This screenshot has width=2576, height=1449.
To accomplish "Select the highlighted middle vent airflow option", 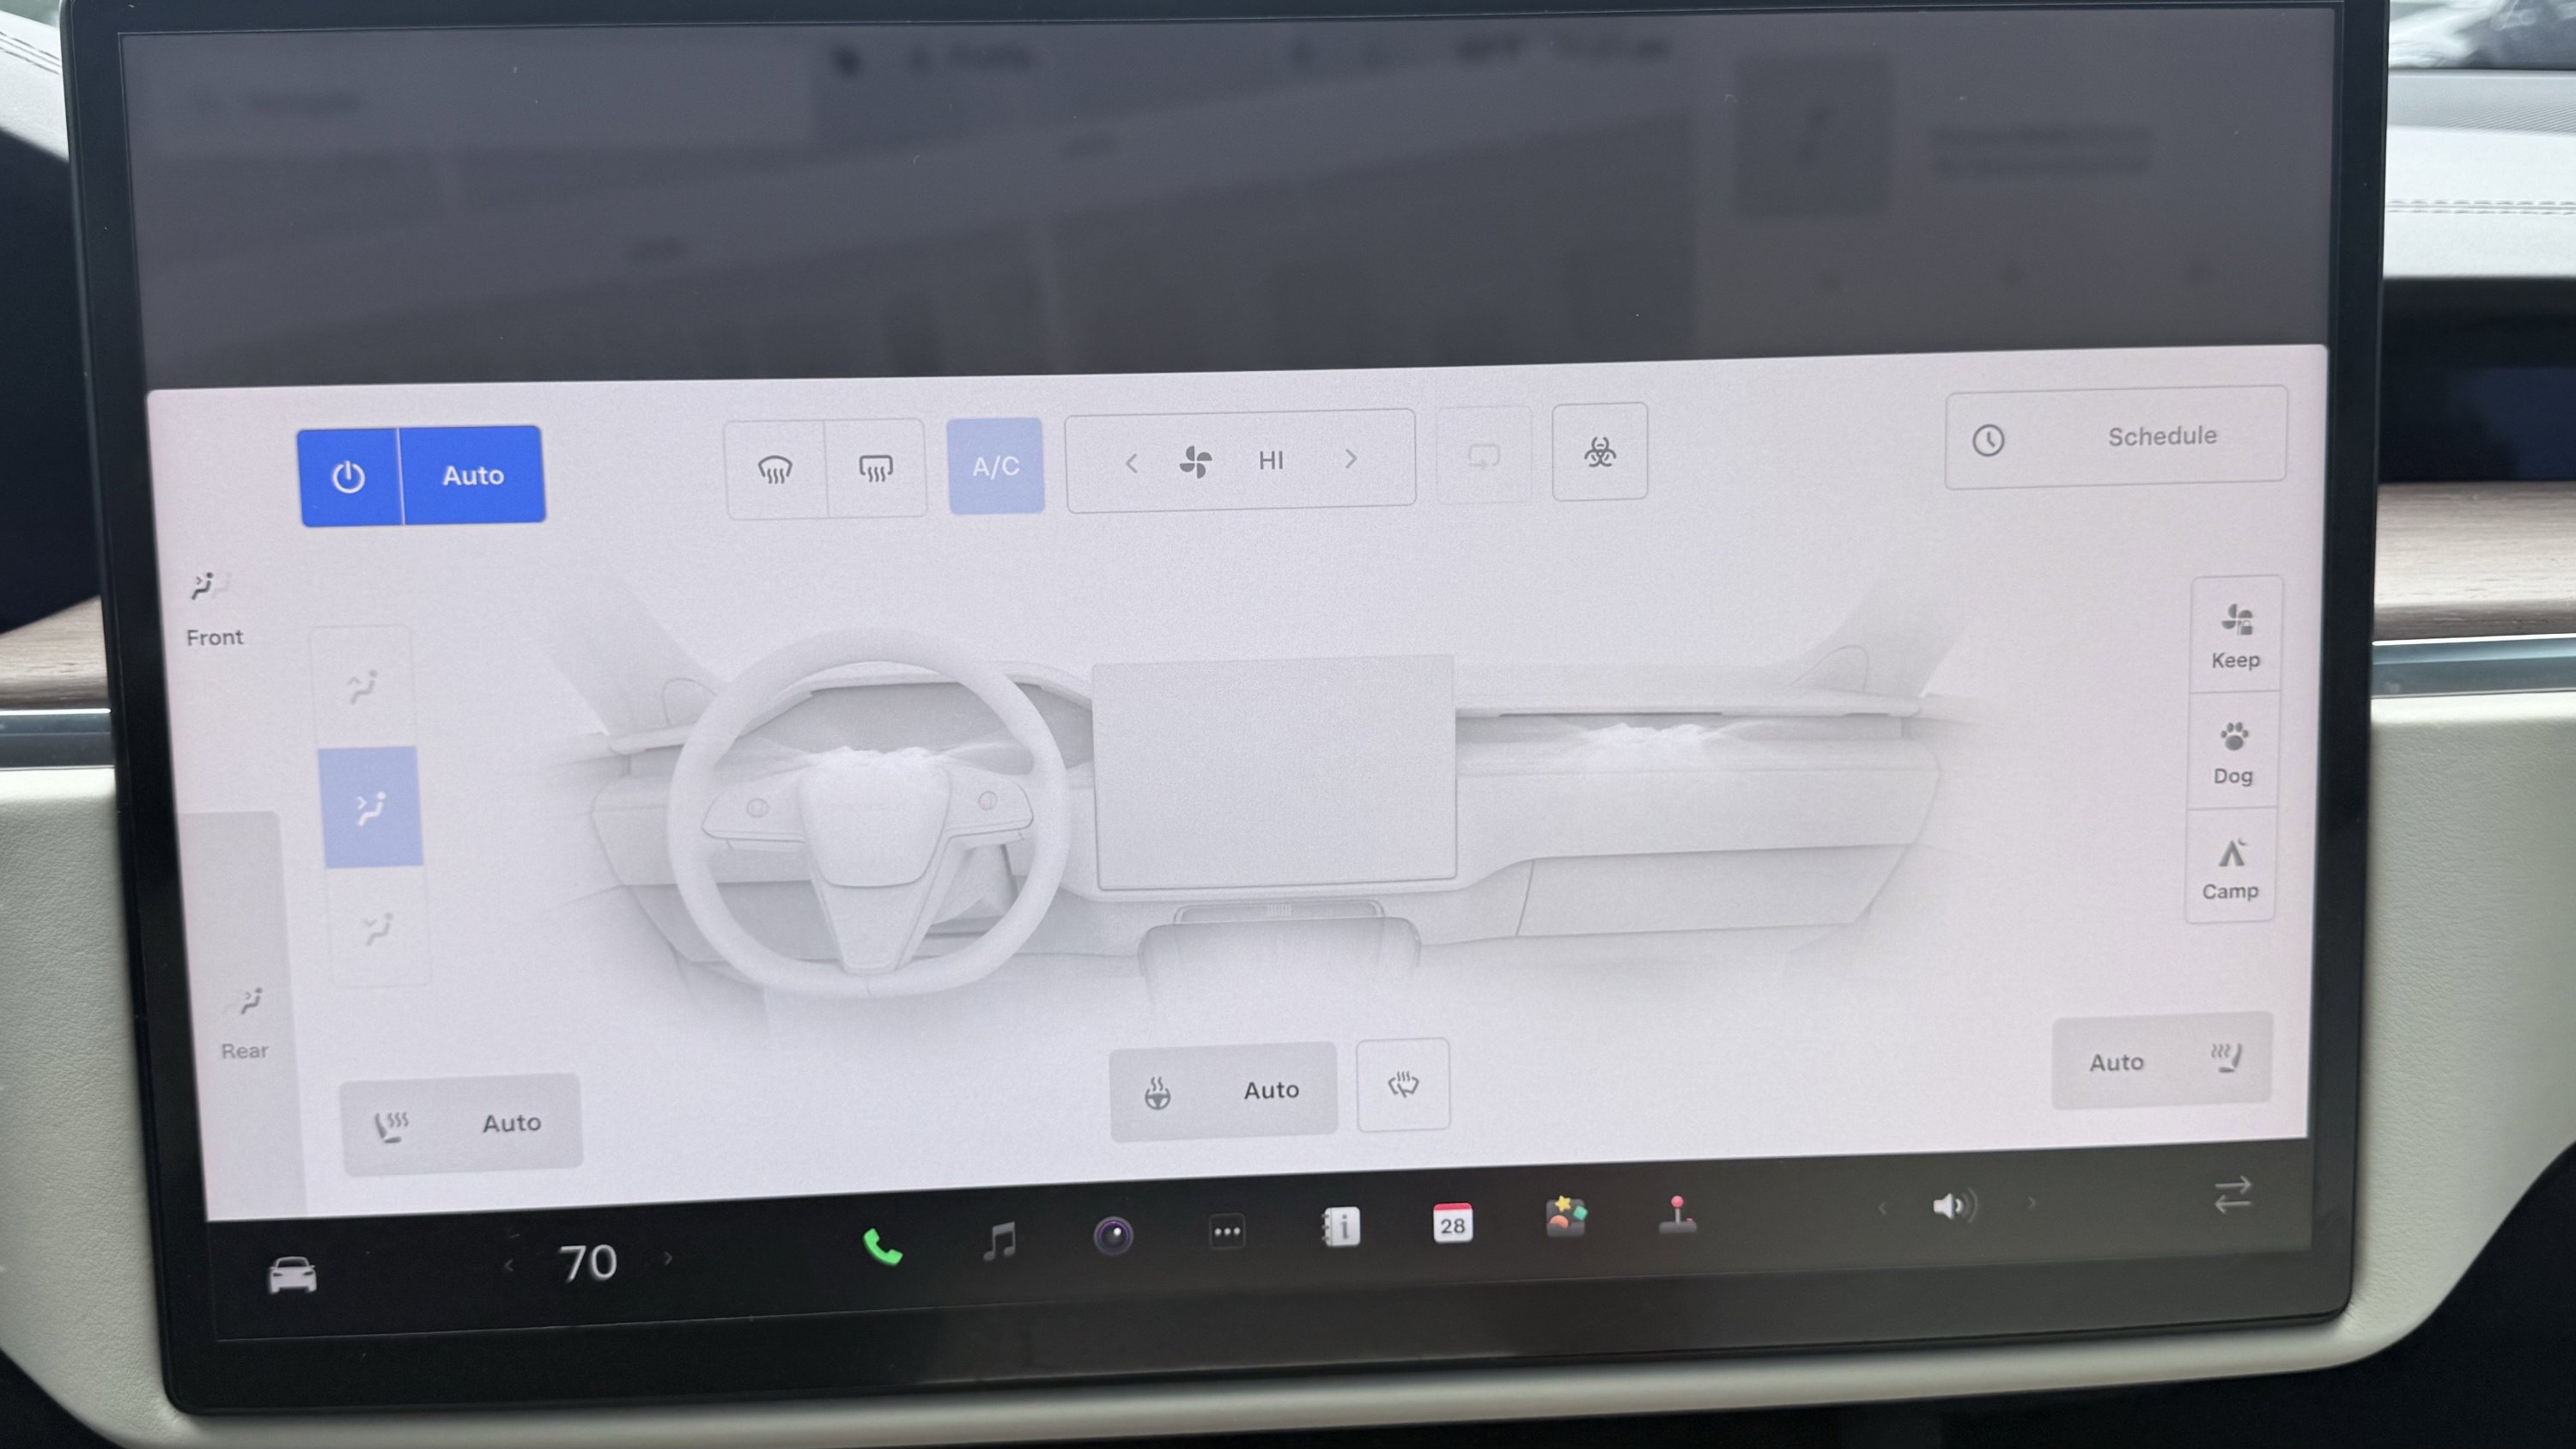I will point(370,807).
